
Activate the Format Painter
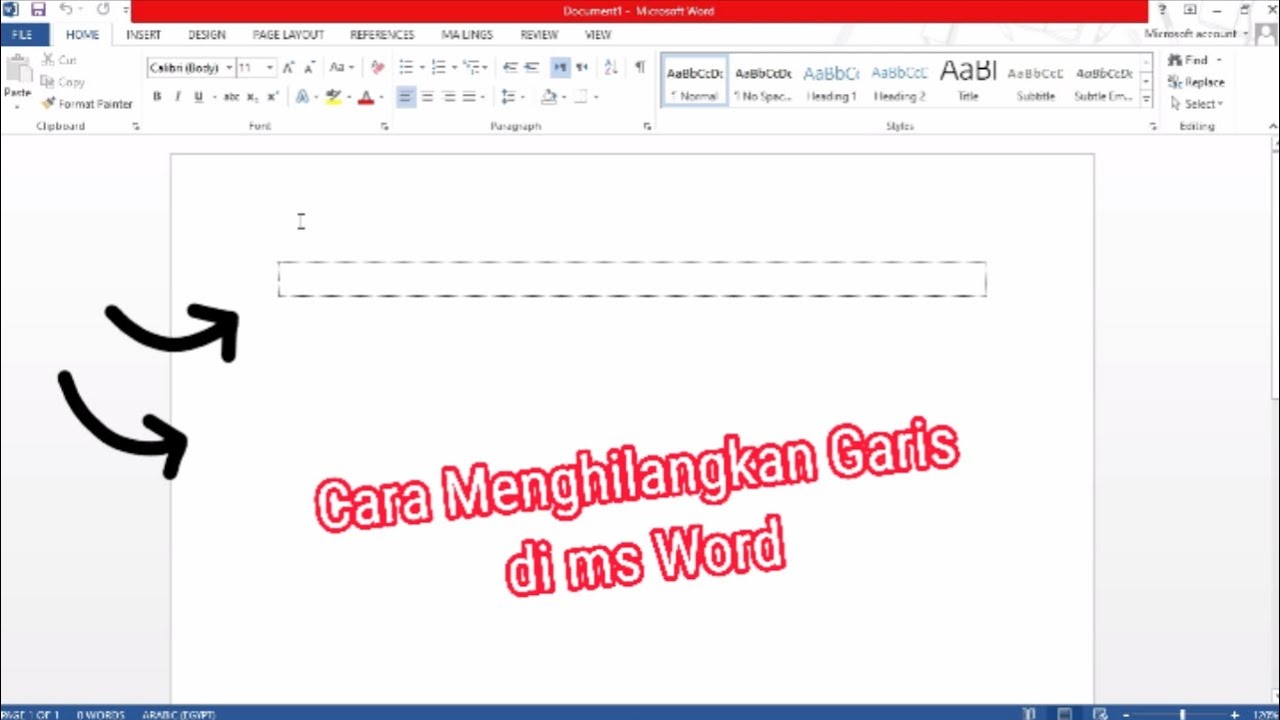(x=87, y=104)
